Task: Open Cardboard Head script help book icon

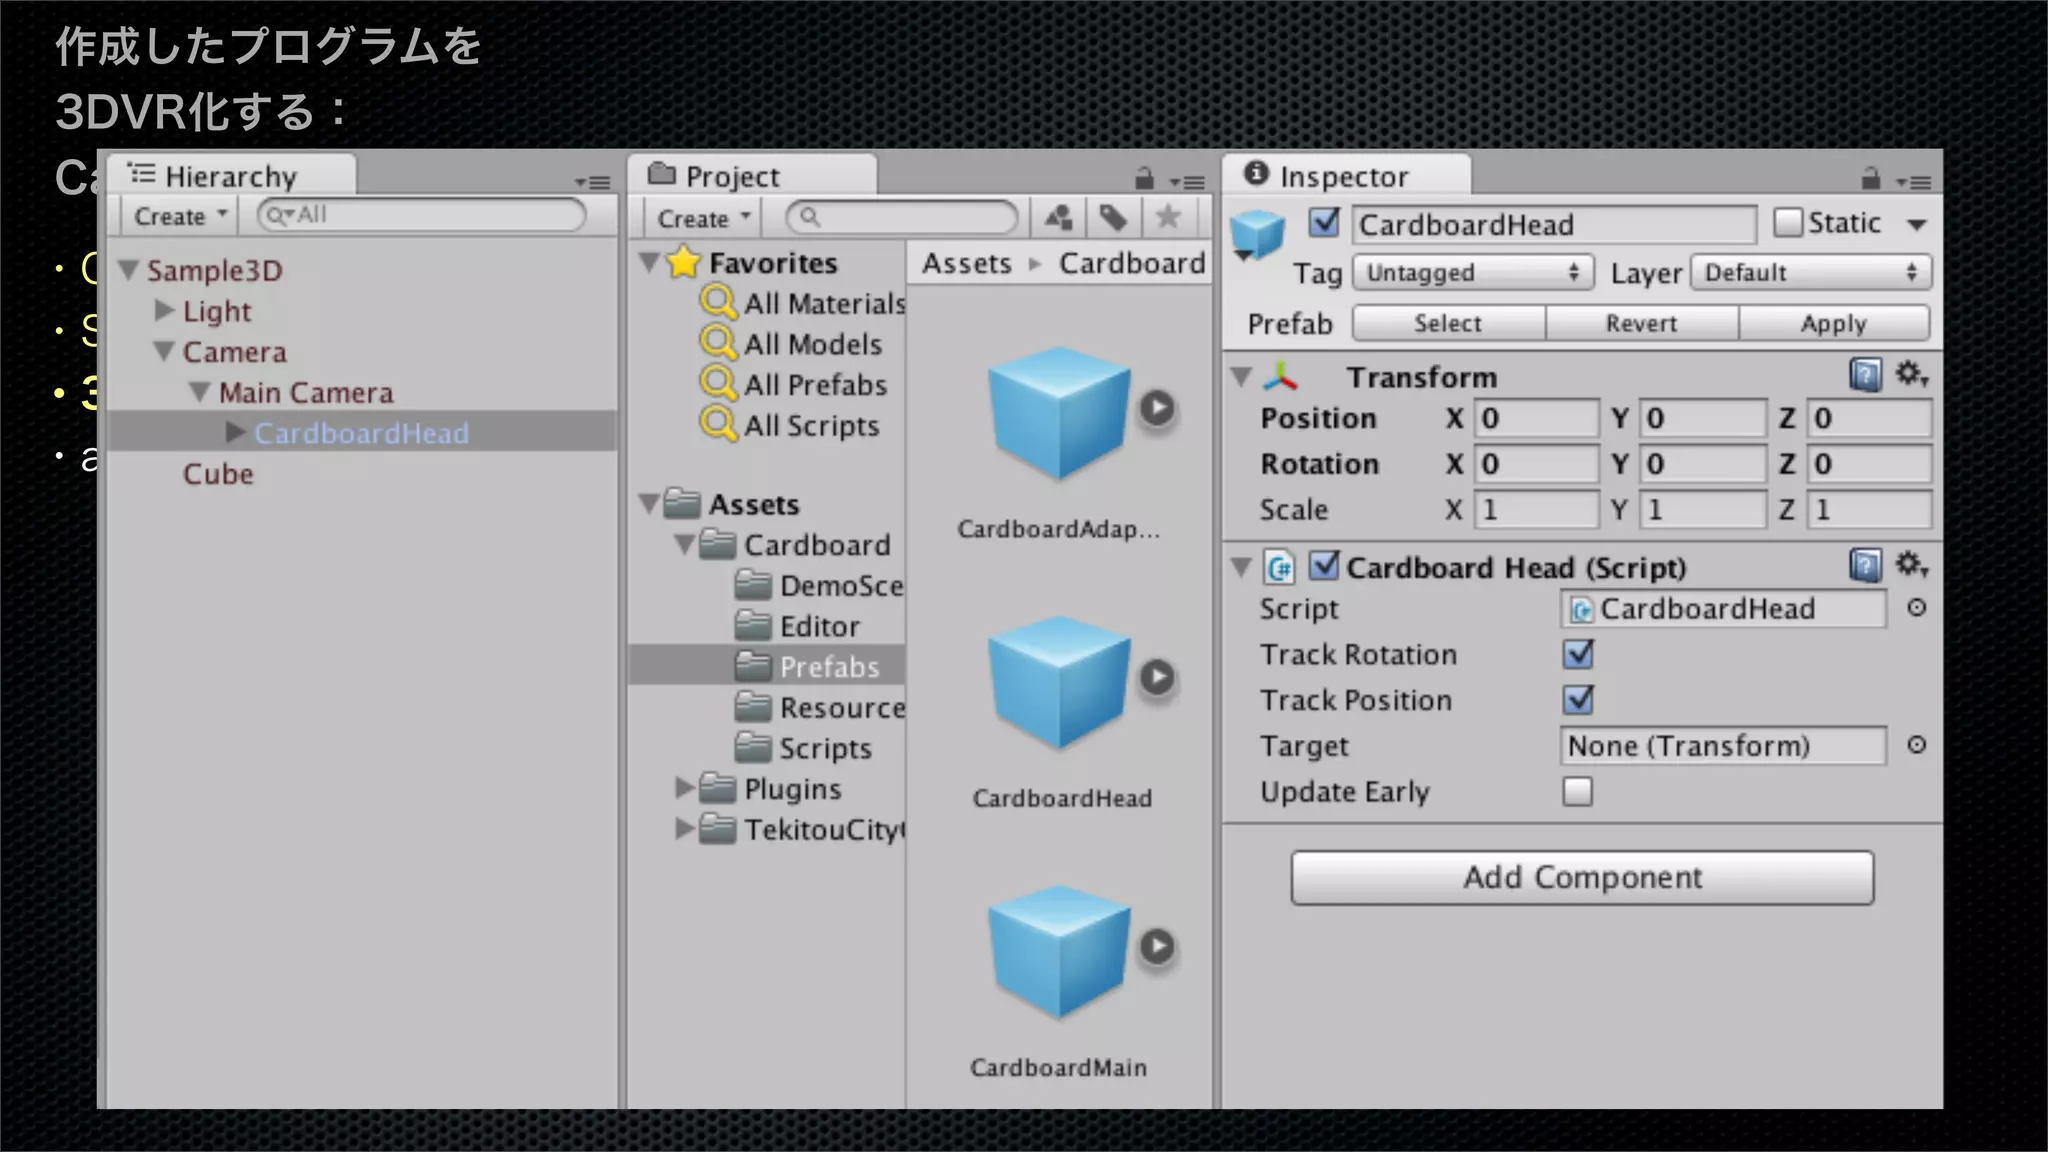Action: coord(1865,566)
